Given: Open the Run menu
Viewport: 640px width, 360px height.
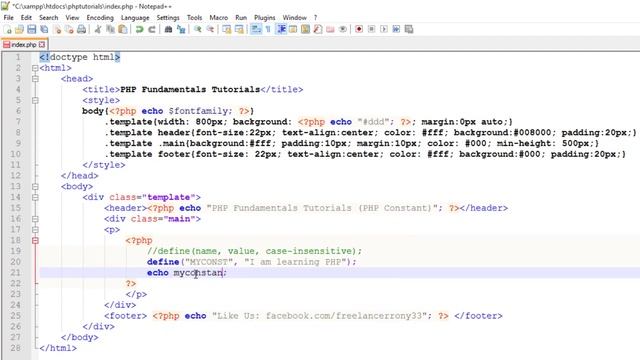Looking at the screenshot, I should pyautogui.click(x=241, y=18).
